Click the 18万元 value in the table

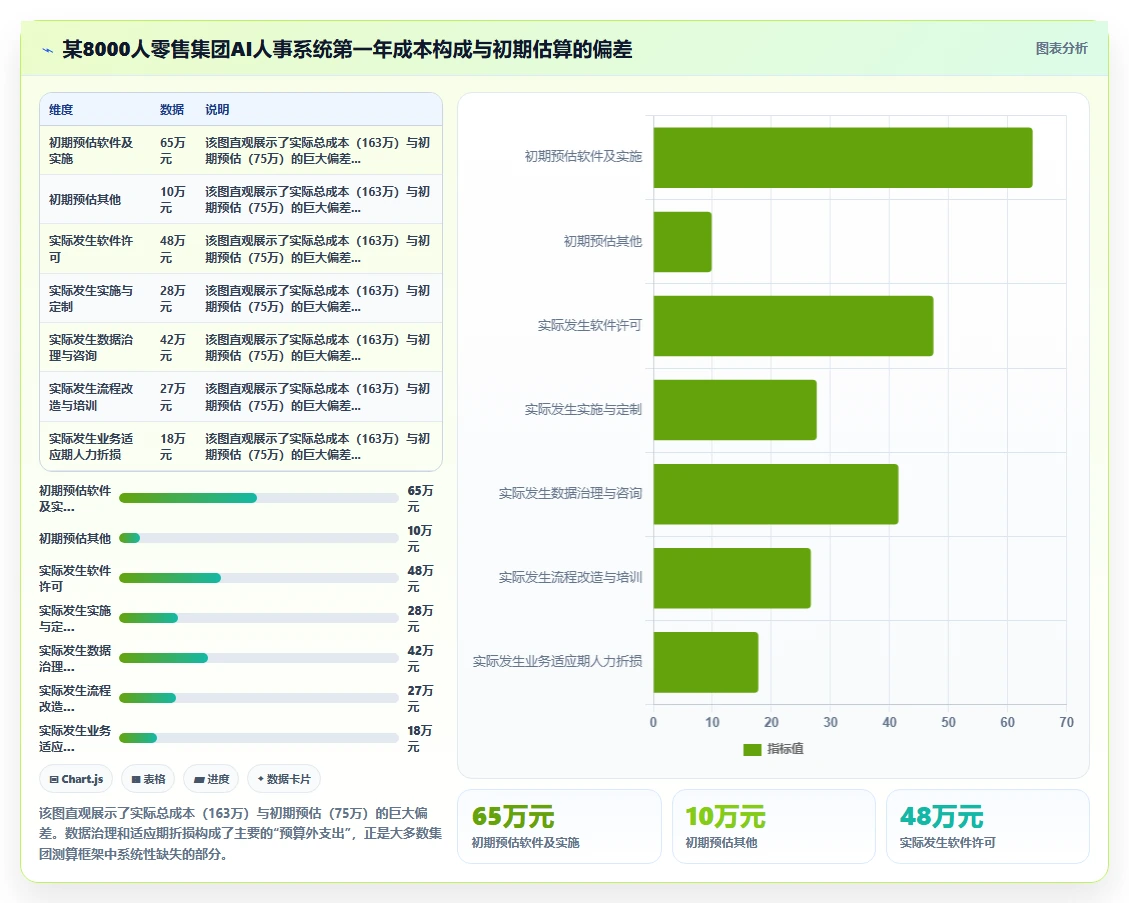pos(173,446)
